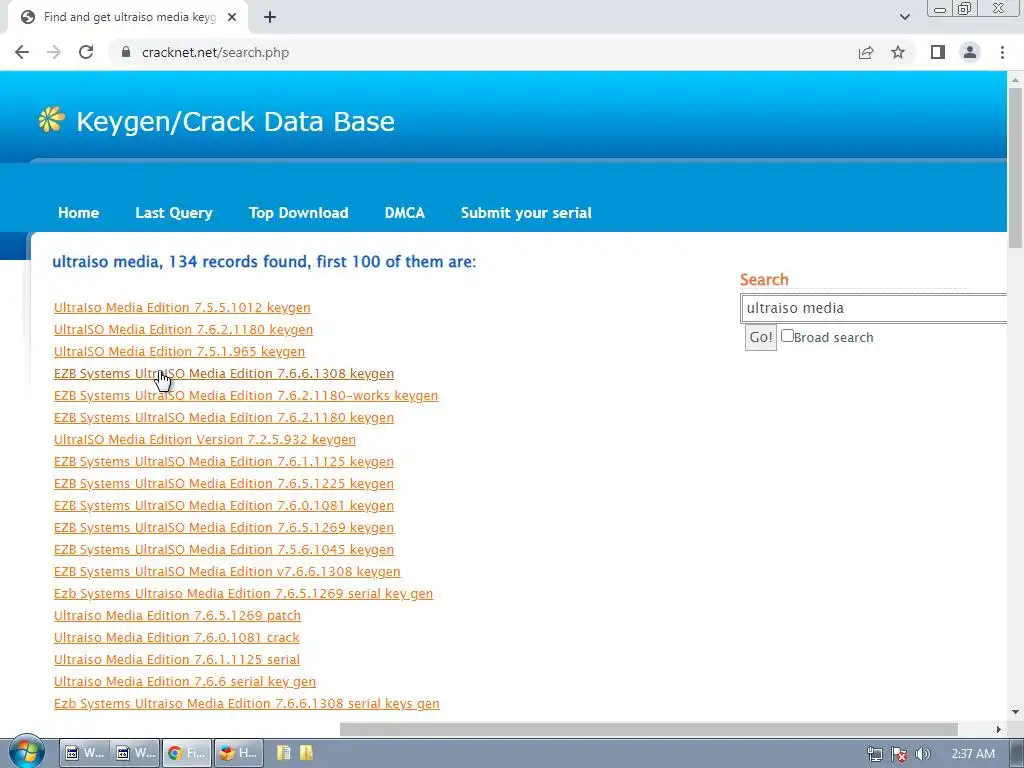Select the Find and get ultraiso tab

[129, 18]
